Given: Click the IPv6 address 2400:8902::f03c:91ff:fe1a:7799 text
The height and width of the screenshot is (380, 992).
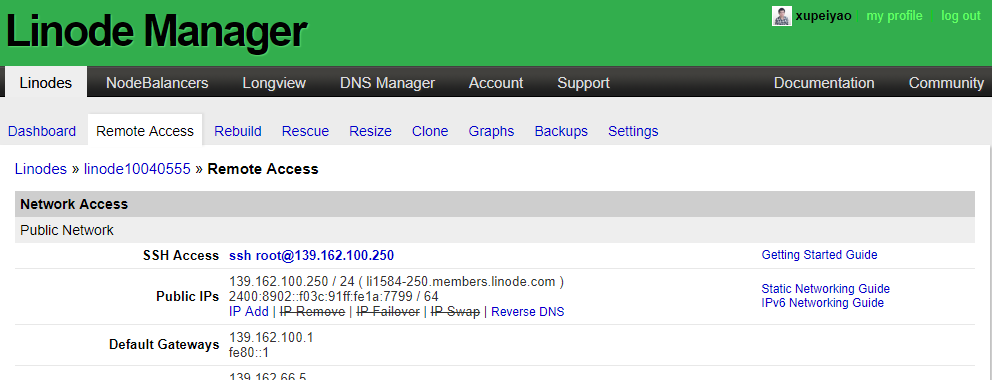Looking at the screenshot, I should coord(321,297).
